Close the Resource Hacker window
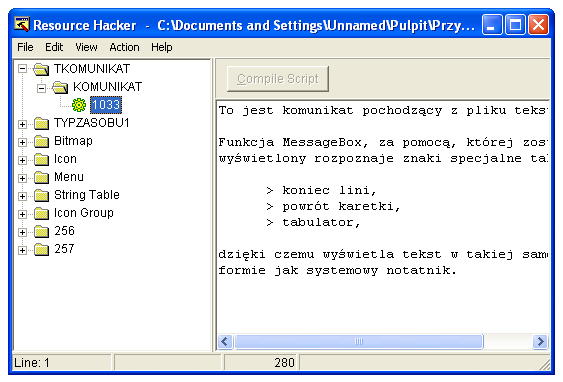The height and width of the screenshot is (382, 563). click(x=538, y=25)
